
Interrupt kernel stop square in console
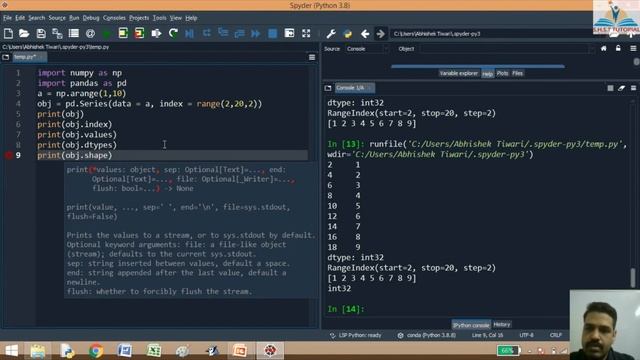pyautogui.click(x=610, y=88)
